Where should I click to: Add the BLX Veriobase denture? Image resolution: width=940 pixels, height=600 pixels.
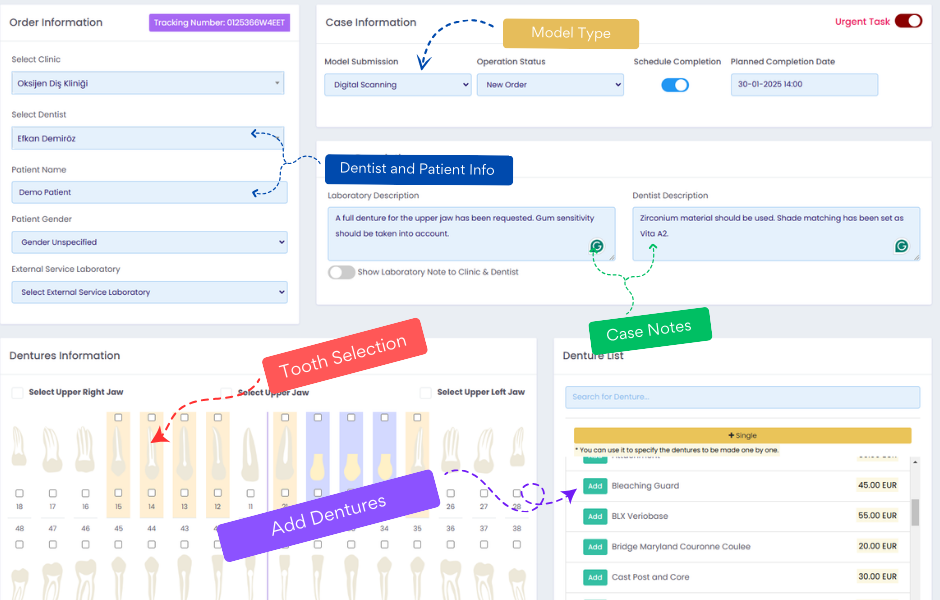tap(594, 516)
